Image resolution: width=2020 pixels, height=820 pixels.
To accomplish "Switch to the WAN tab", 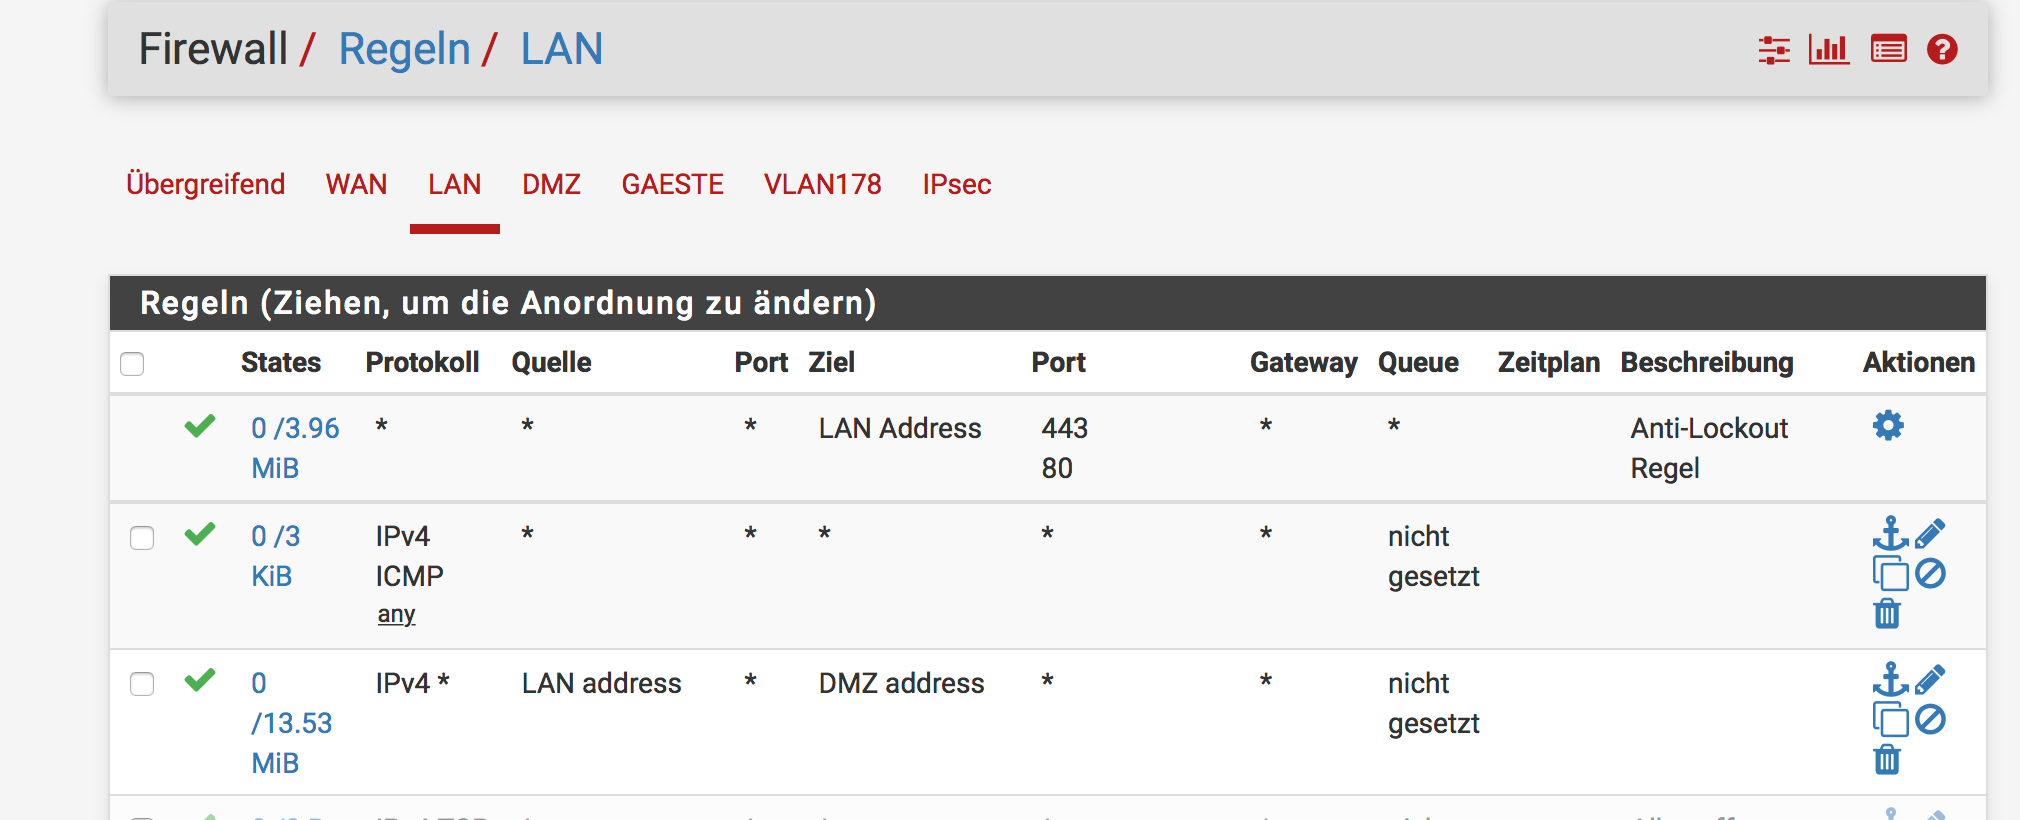I will coord(356,185).
